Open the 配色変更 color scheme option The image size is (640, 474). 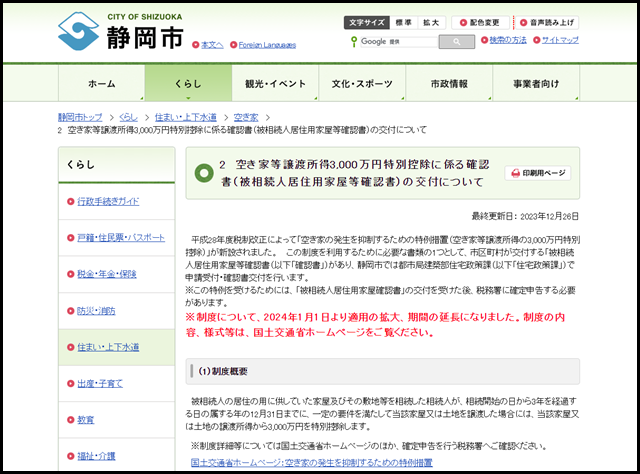pyautogui.click(x=480, y=22)
